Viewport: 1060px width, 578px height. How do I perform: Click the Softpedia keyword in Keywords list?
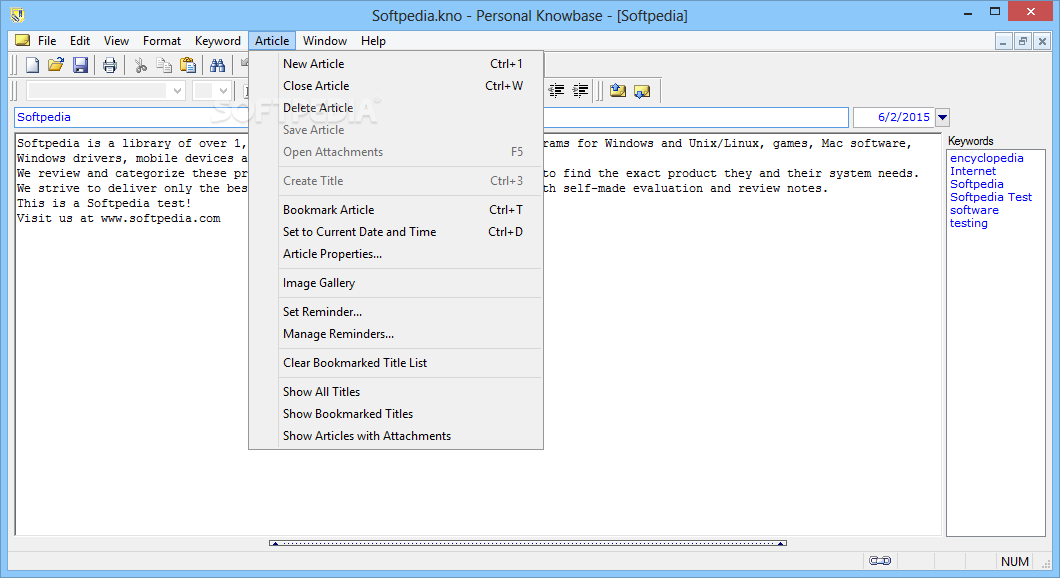[976, 184]
